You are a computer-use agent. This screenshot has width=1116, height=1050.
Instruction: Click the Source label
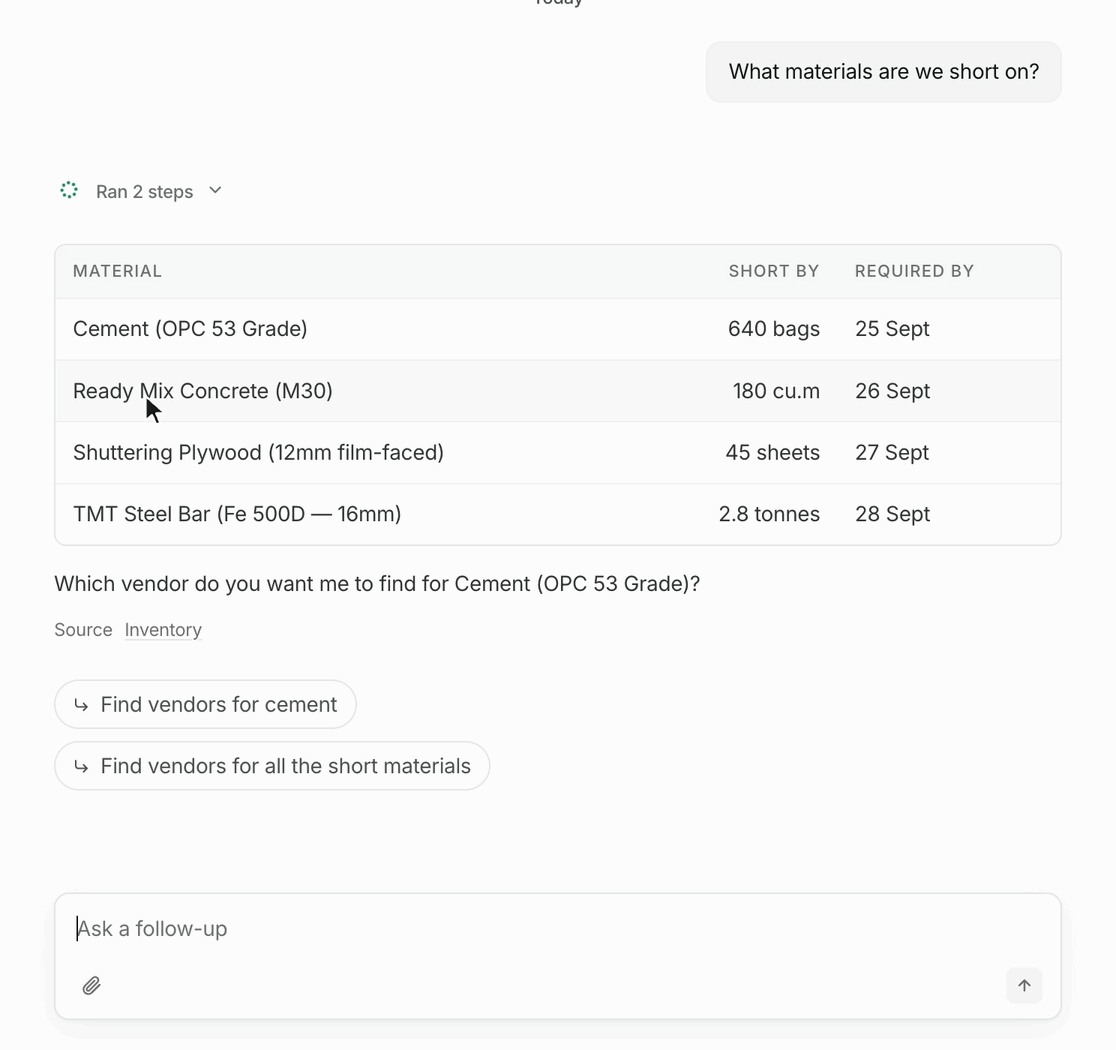83,630
